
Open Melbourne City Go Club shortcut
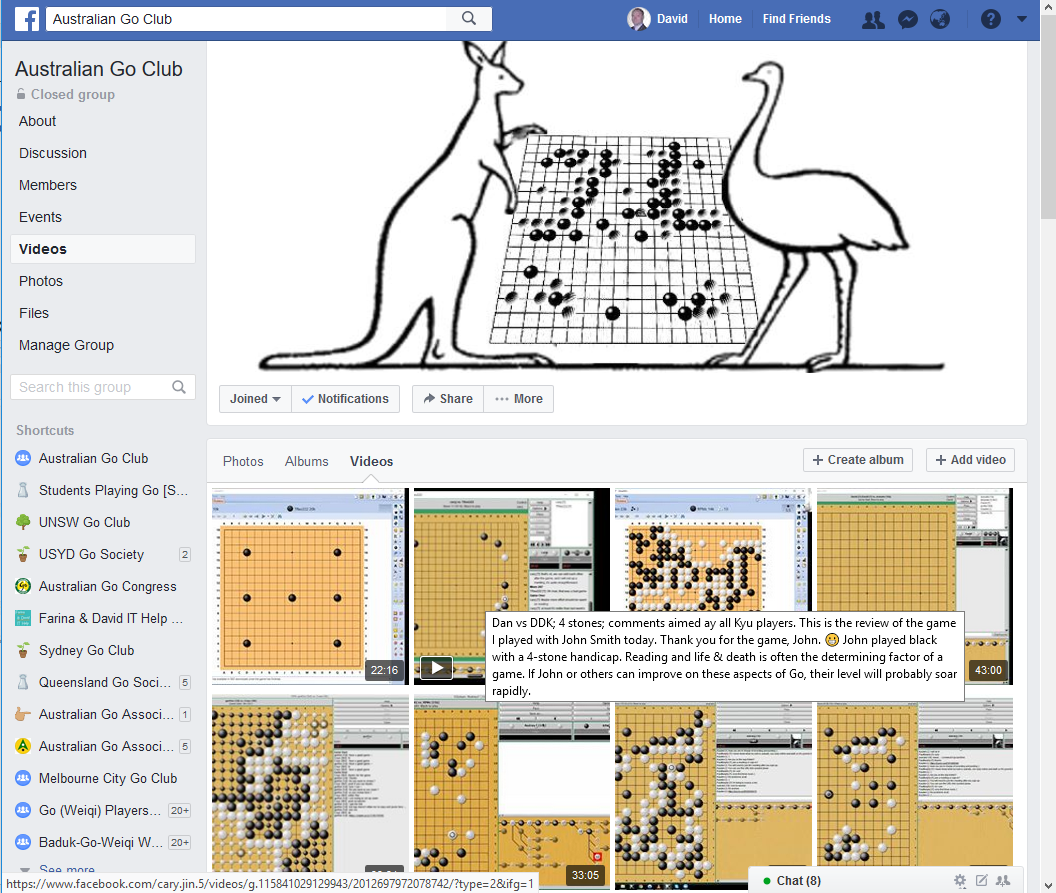coord(108,779)
